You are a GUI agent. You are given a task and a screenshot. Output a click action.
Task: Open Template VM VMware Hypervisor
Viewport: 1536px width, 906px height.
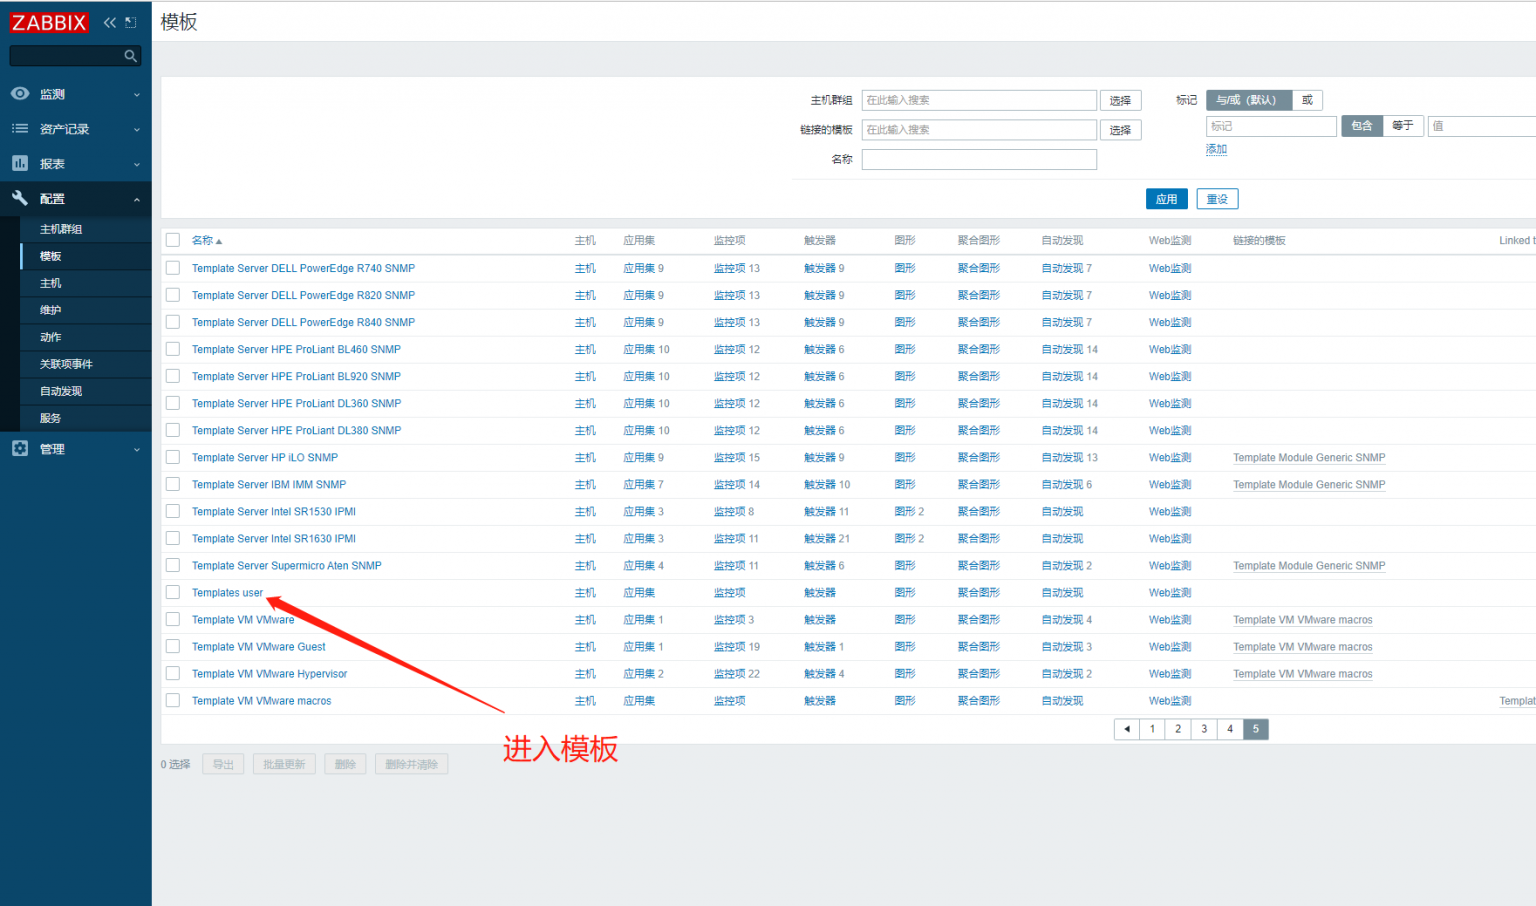269,674
